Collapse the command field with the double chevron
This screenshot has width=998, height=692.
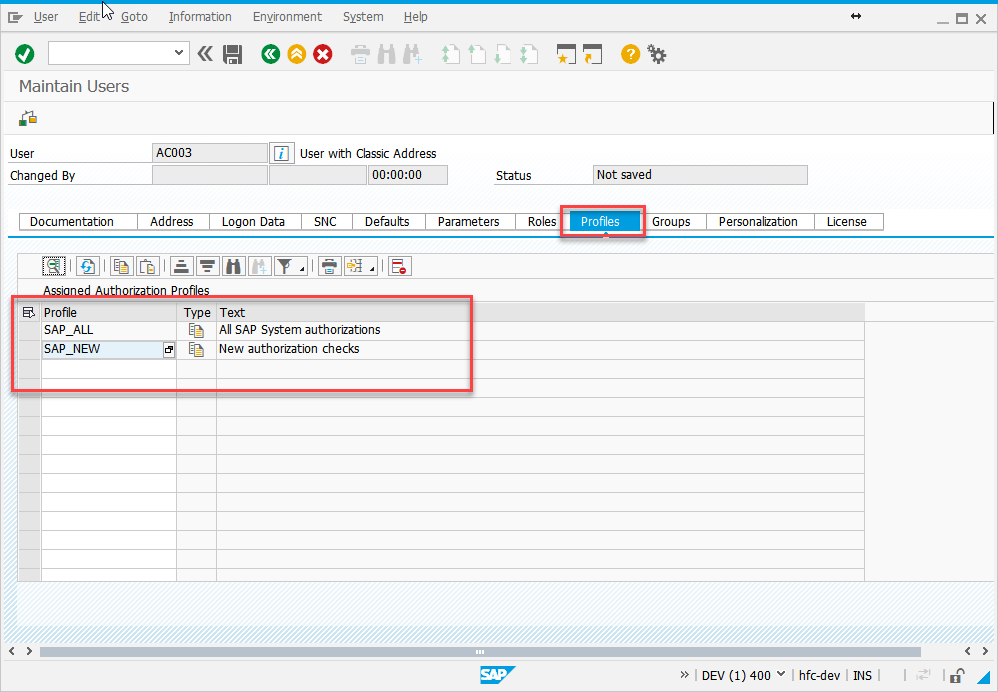(x=205, y=53)
